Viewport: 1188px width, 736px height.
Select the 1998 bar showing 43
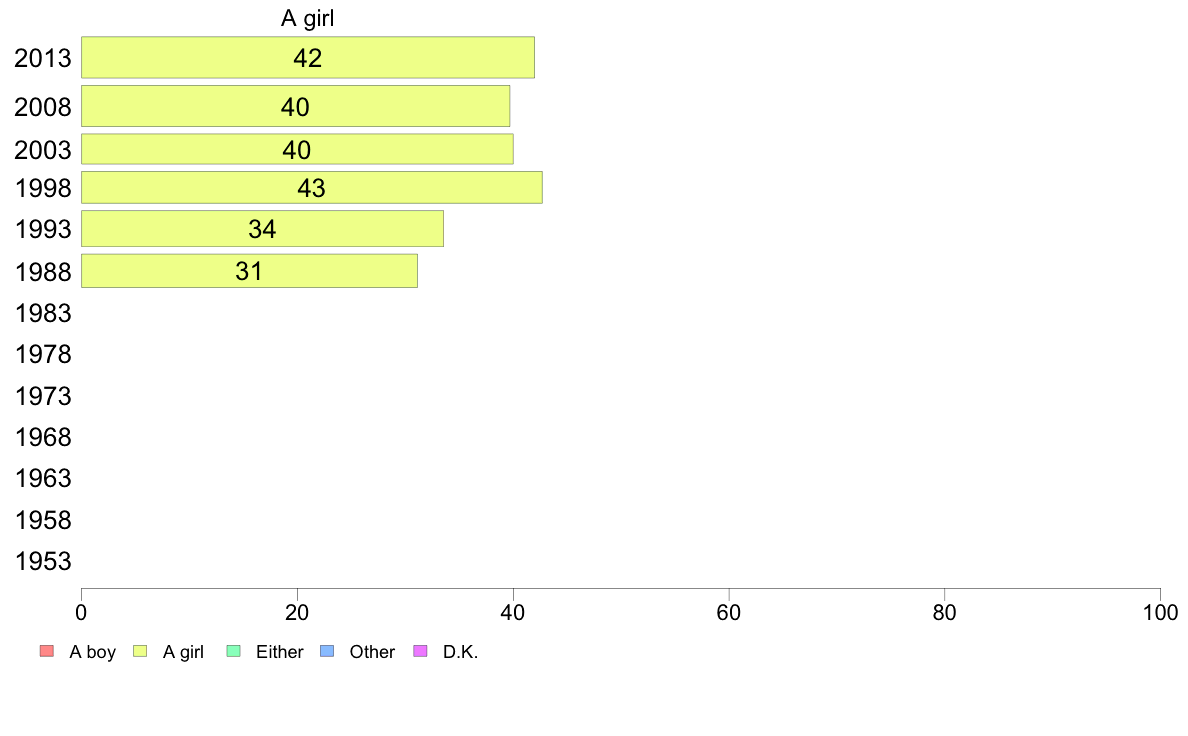point(311,187)
